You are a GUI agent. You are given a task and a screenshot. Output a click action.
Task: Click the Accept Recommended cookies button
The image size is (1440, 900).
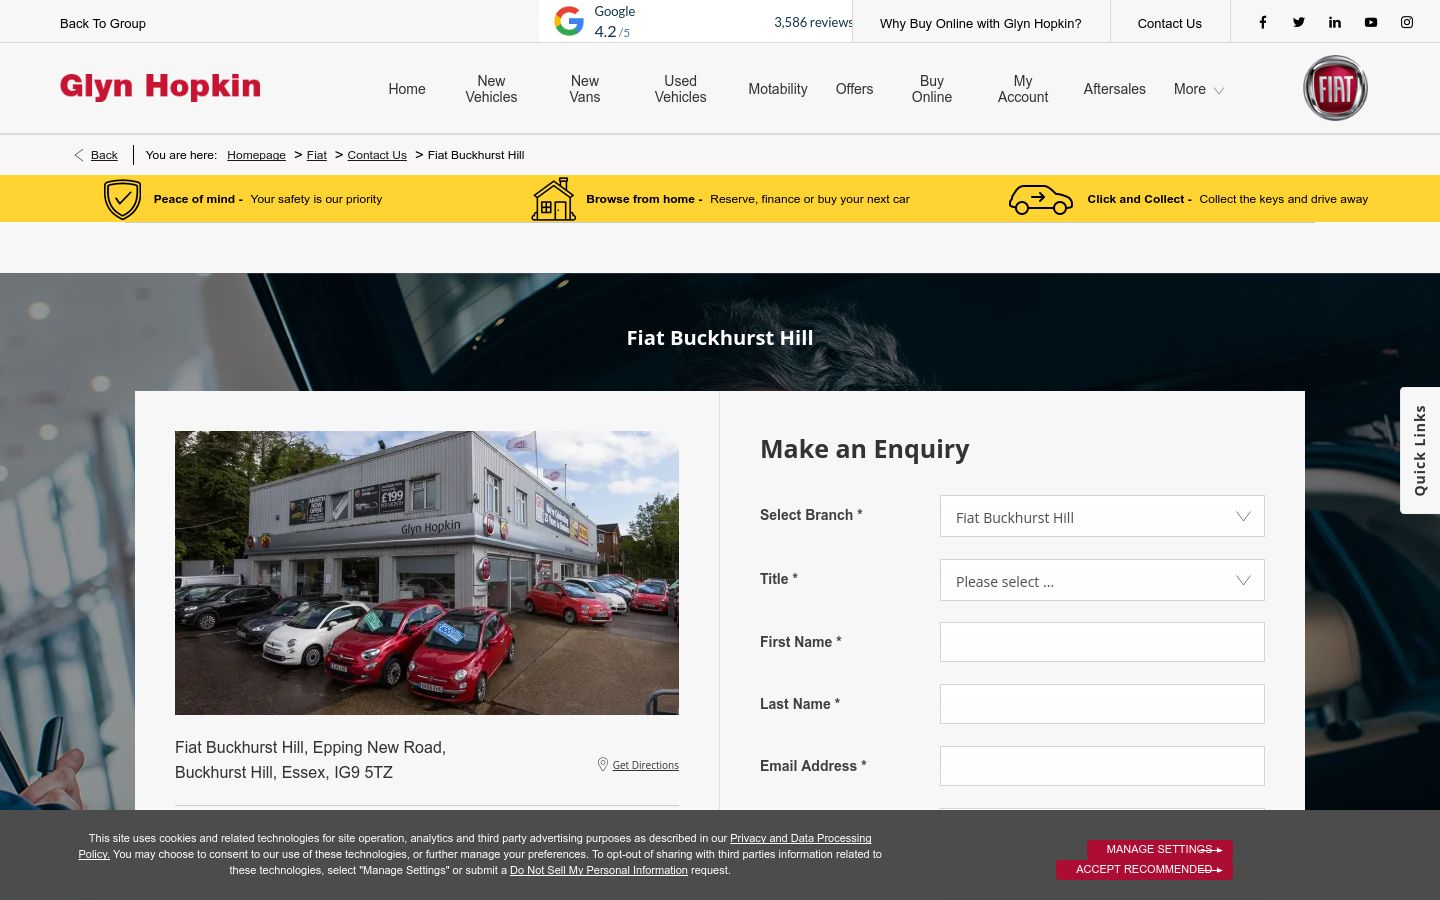1144,870
